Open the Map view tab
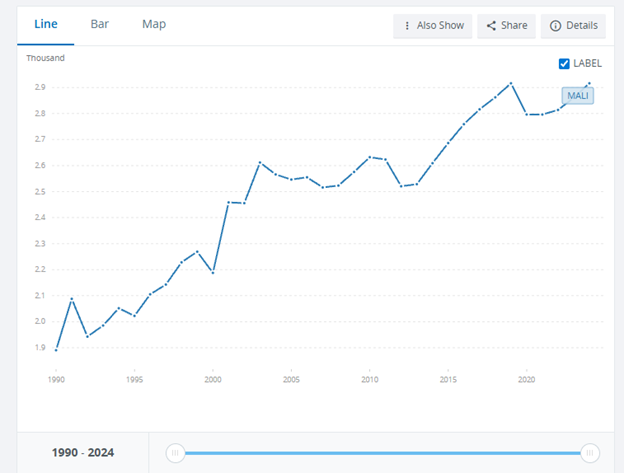This screenshot has height=473, width=624. [154, 24]
